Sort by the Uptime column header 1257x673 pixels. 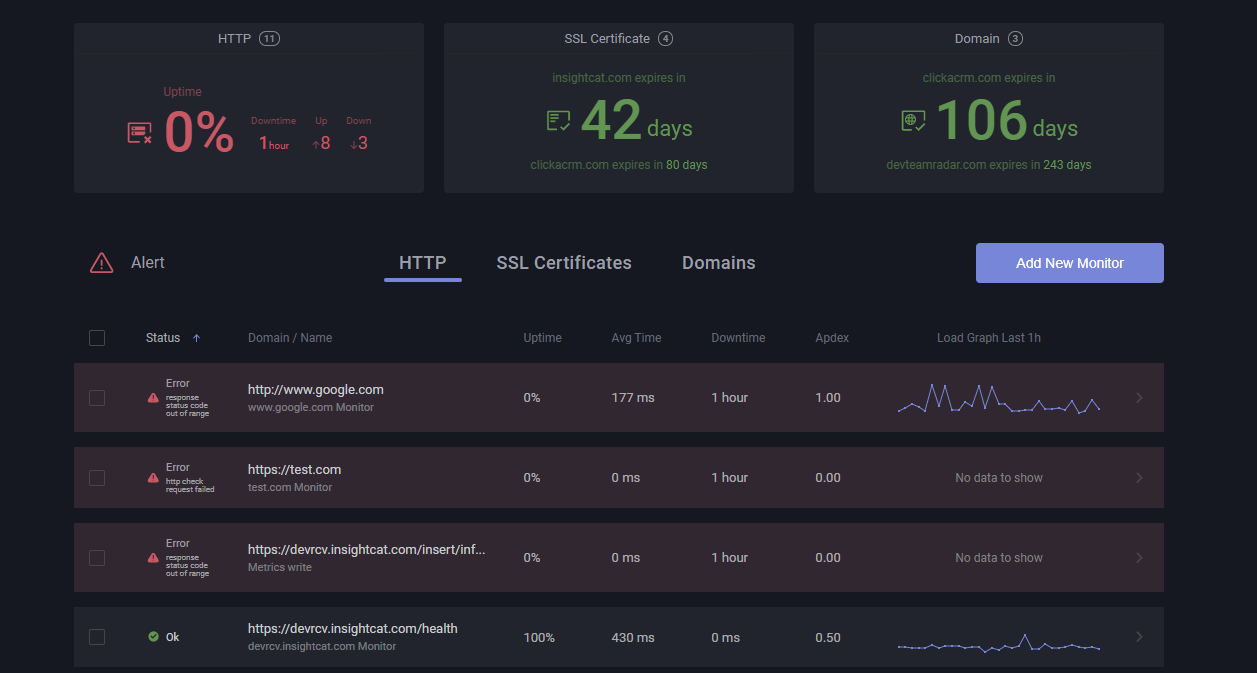click(x=542, y=338)
